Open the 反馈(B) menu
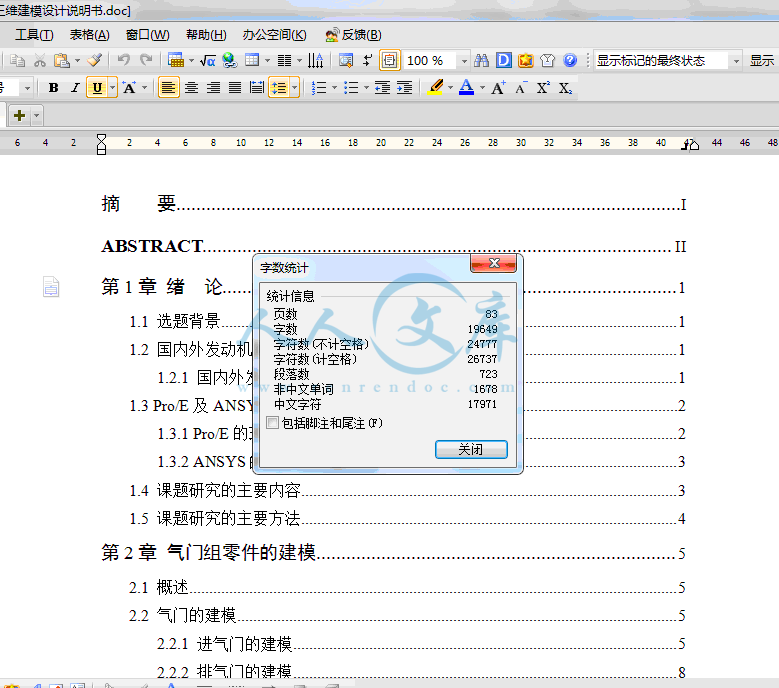 point(353,35)
